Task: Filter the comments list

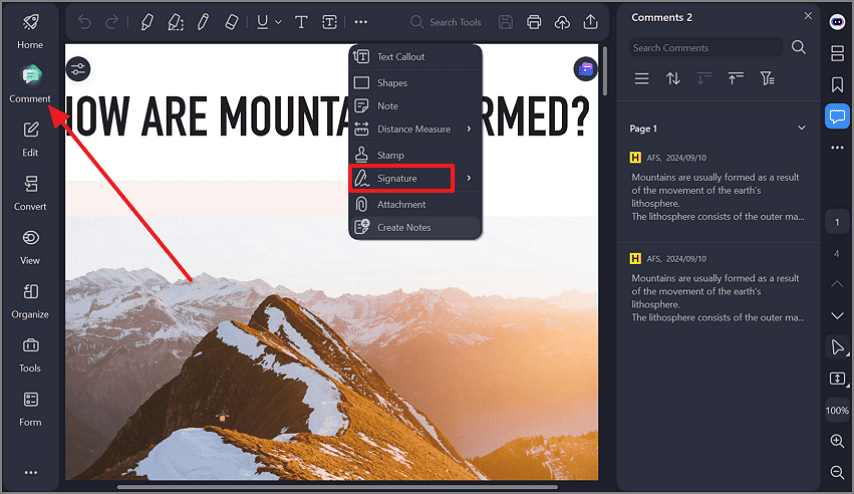Action: (767, 79)
